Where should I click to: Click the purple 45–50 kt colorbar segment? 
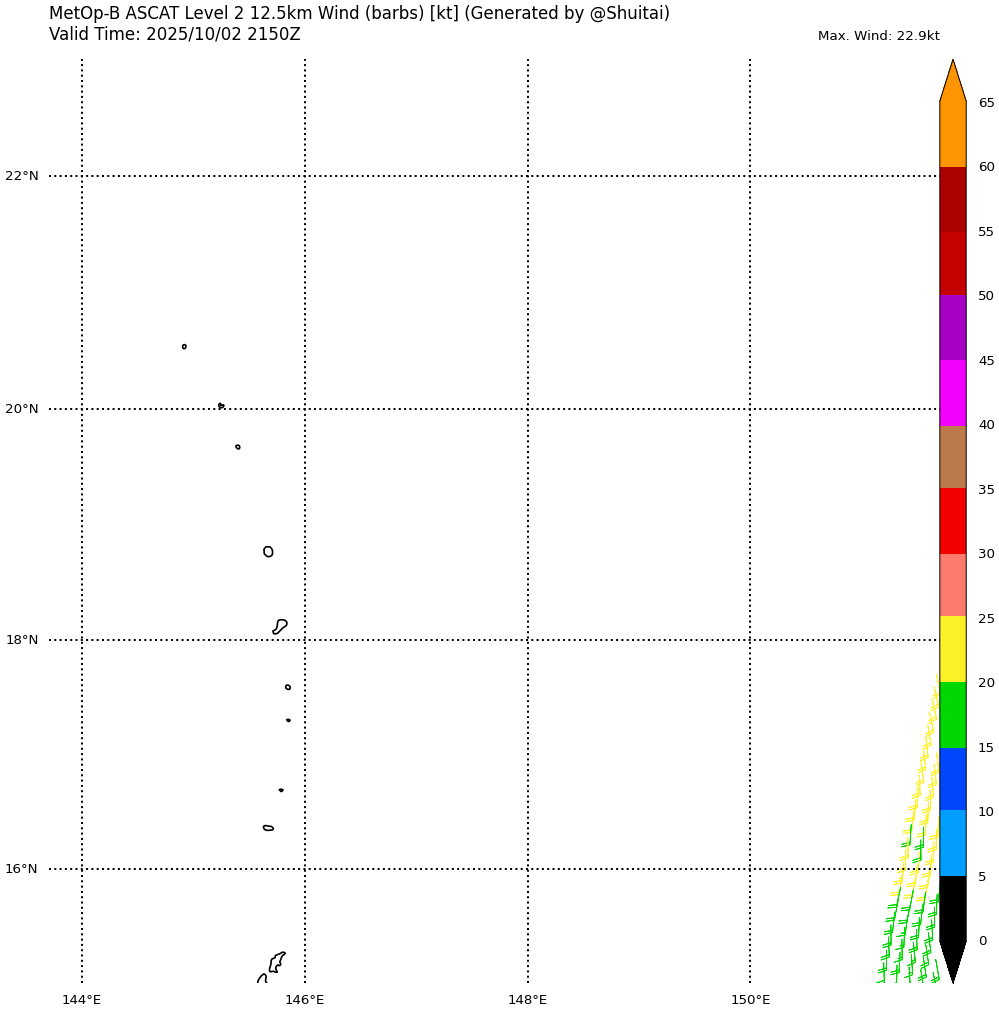952,328
